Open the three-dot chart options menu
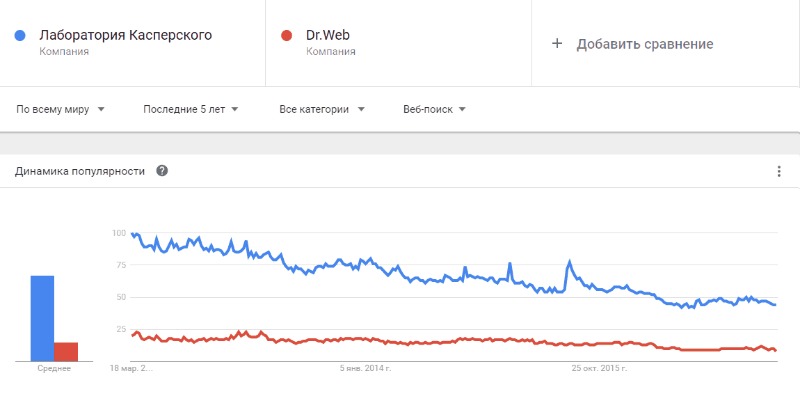800x410 pixels. pyautogui.click(x=779, y=171)
